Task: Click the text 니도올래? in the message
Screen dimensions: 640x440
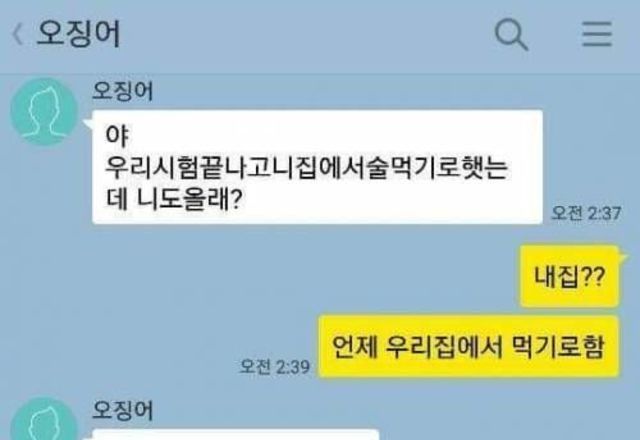Action: (189, 200)
